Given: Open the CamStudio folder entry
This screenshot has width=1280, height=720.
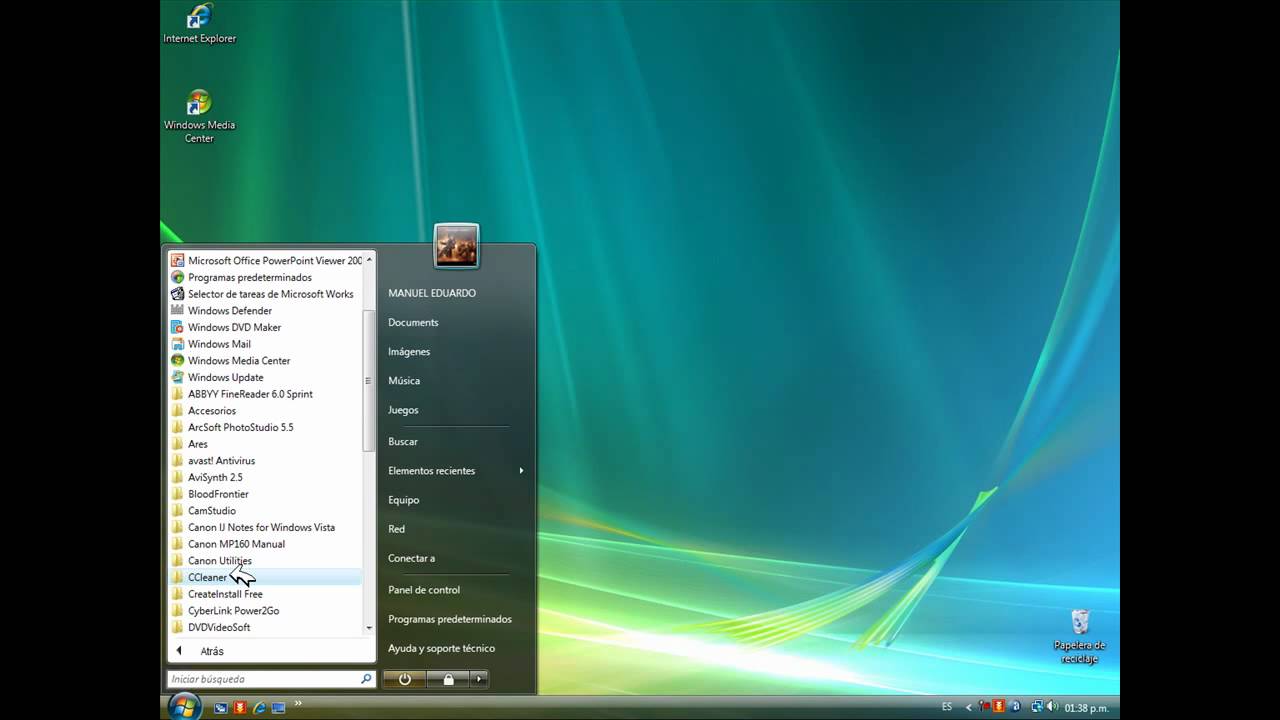Looking at the screenshot, I should (x=265, y=510).
